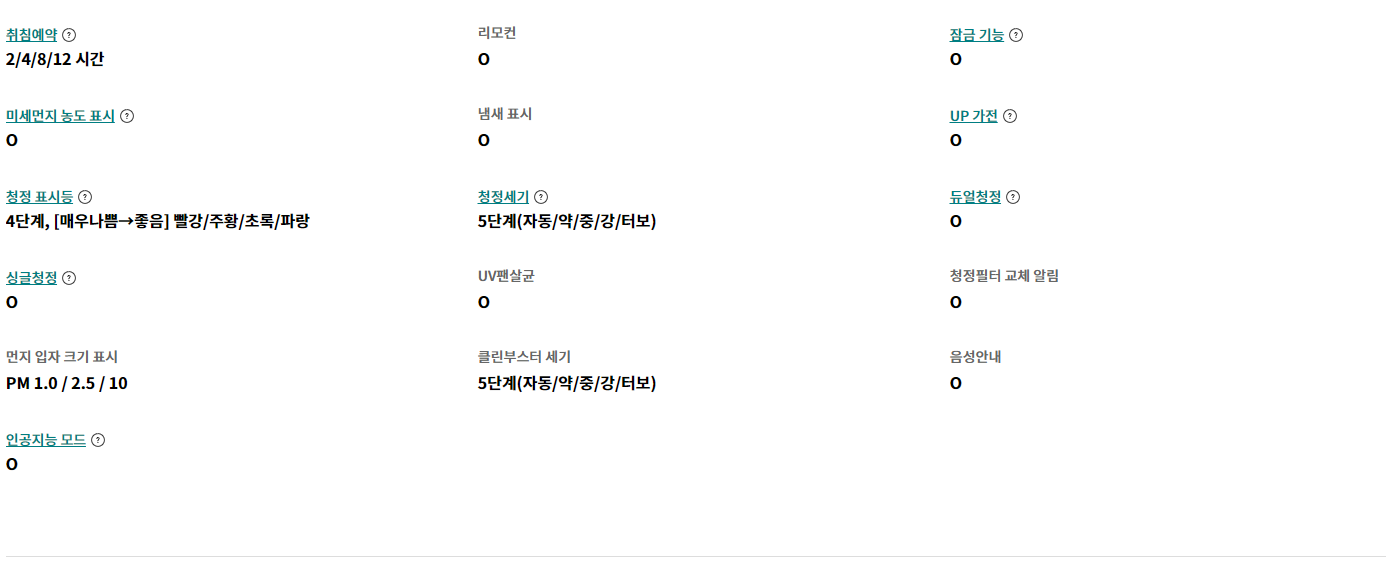The width and height of the screenshot is (1391, 563).
Task: Open the 청정 표시등 link
Action: [x=39, y=197]
